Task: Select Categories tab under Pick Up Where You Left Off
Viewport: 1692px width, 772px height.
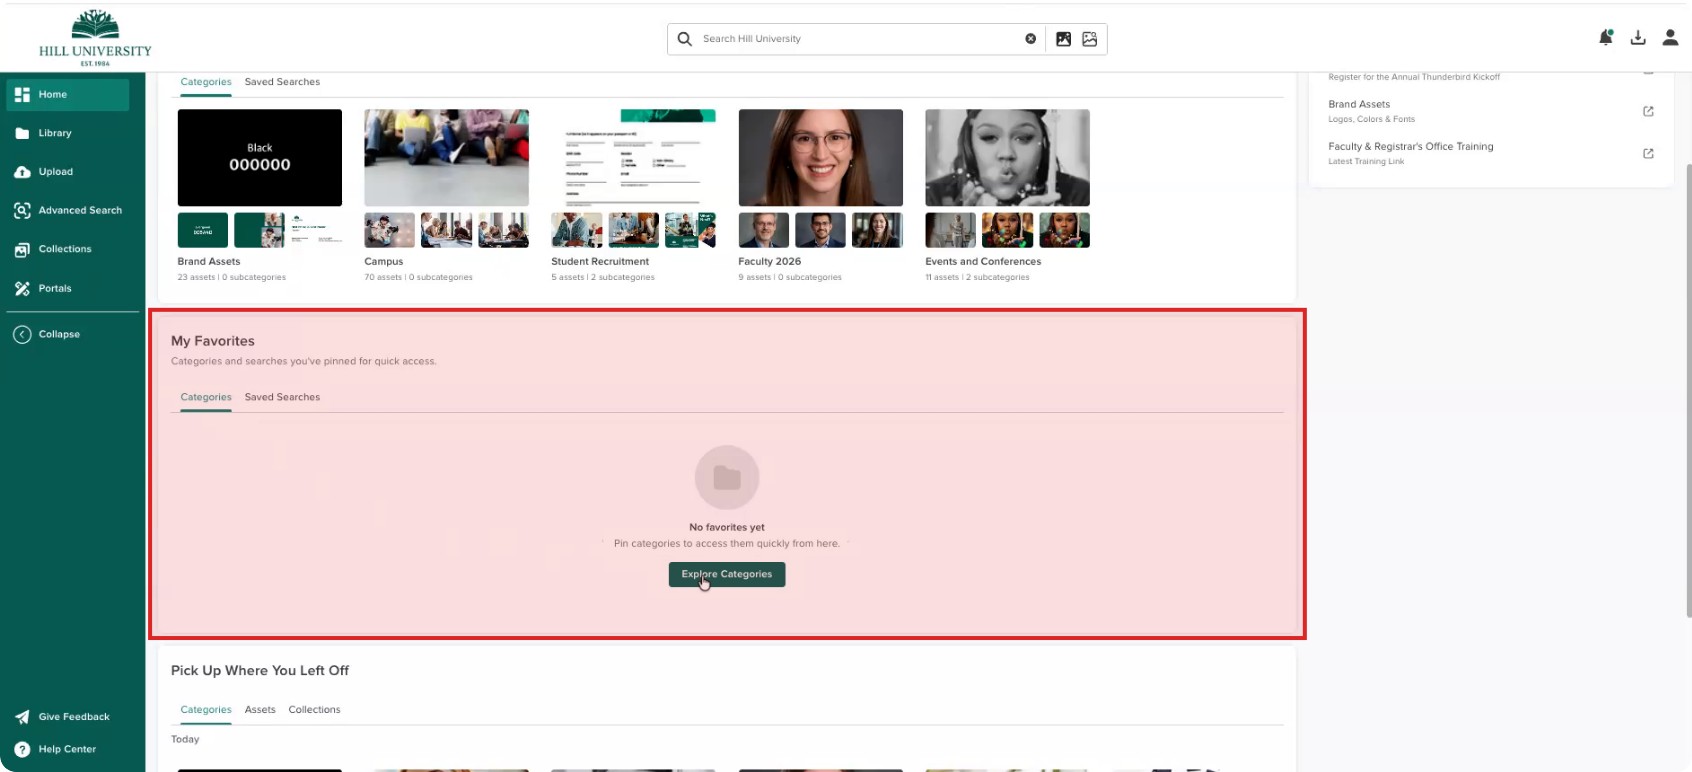Action: (x=206, y=710)
